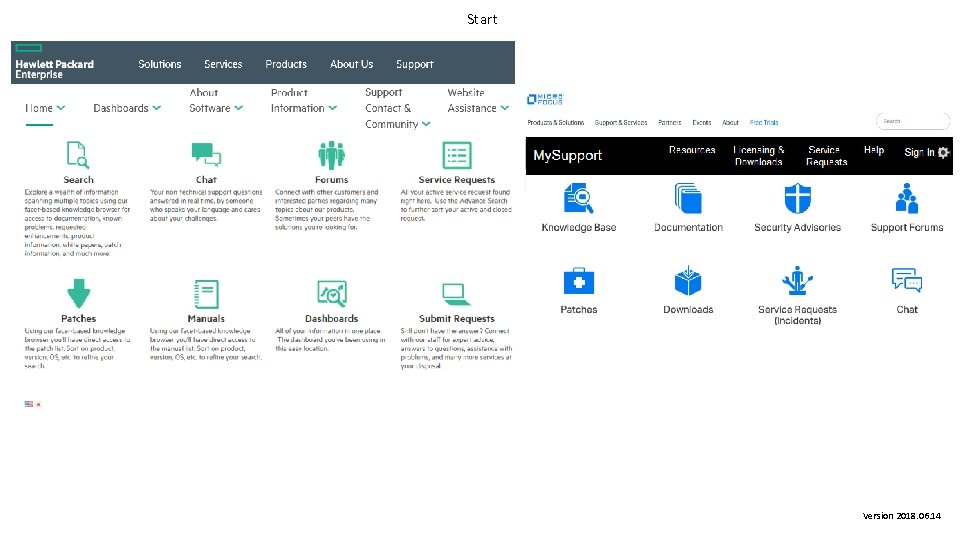Open MySupport Downloads box icon
This screenshot has height=540, width=960.
(x=688, y=281)
